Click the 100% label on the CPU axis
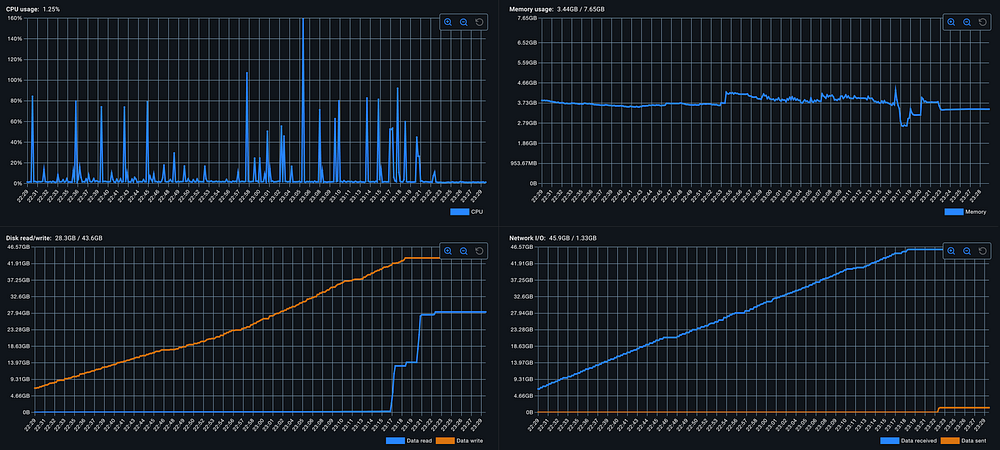The image size is (1000, 450). pyautogui.click(x=15, y=80)
